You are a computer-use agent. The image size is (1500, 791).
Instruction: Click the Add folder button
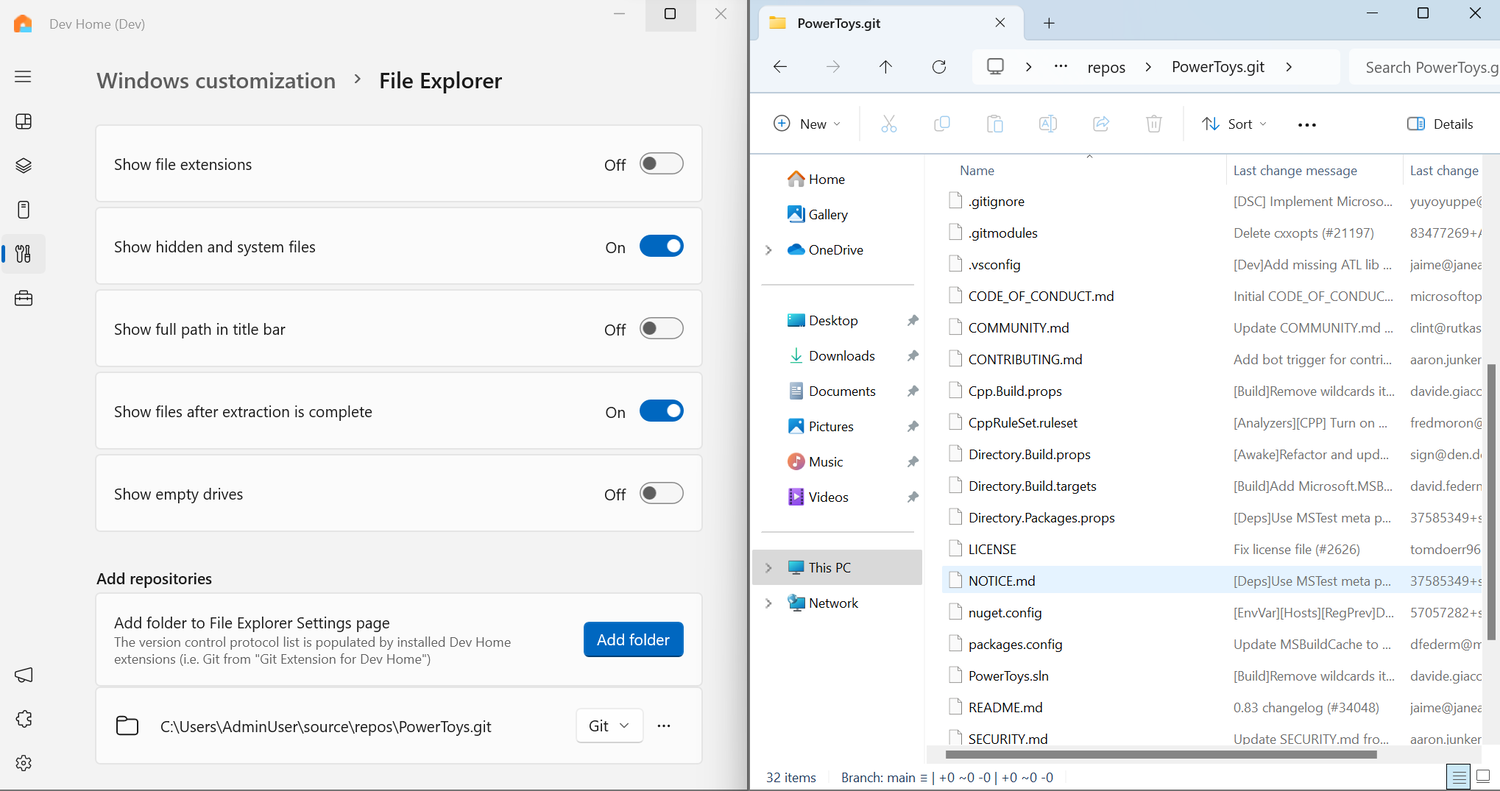[x=633, y=640]
